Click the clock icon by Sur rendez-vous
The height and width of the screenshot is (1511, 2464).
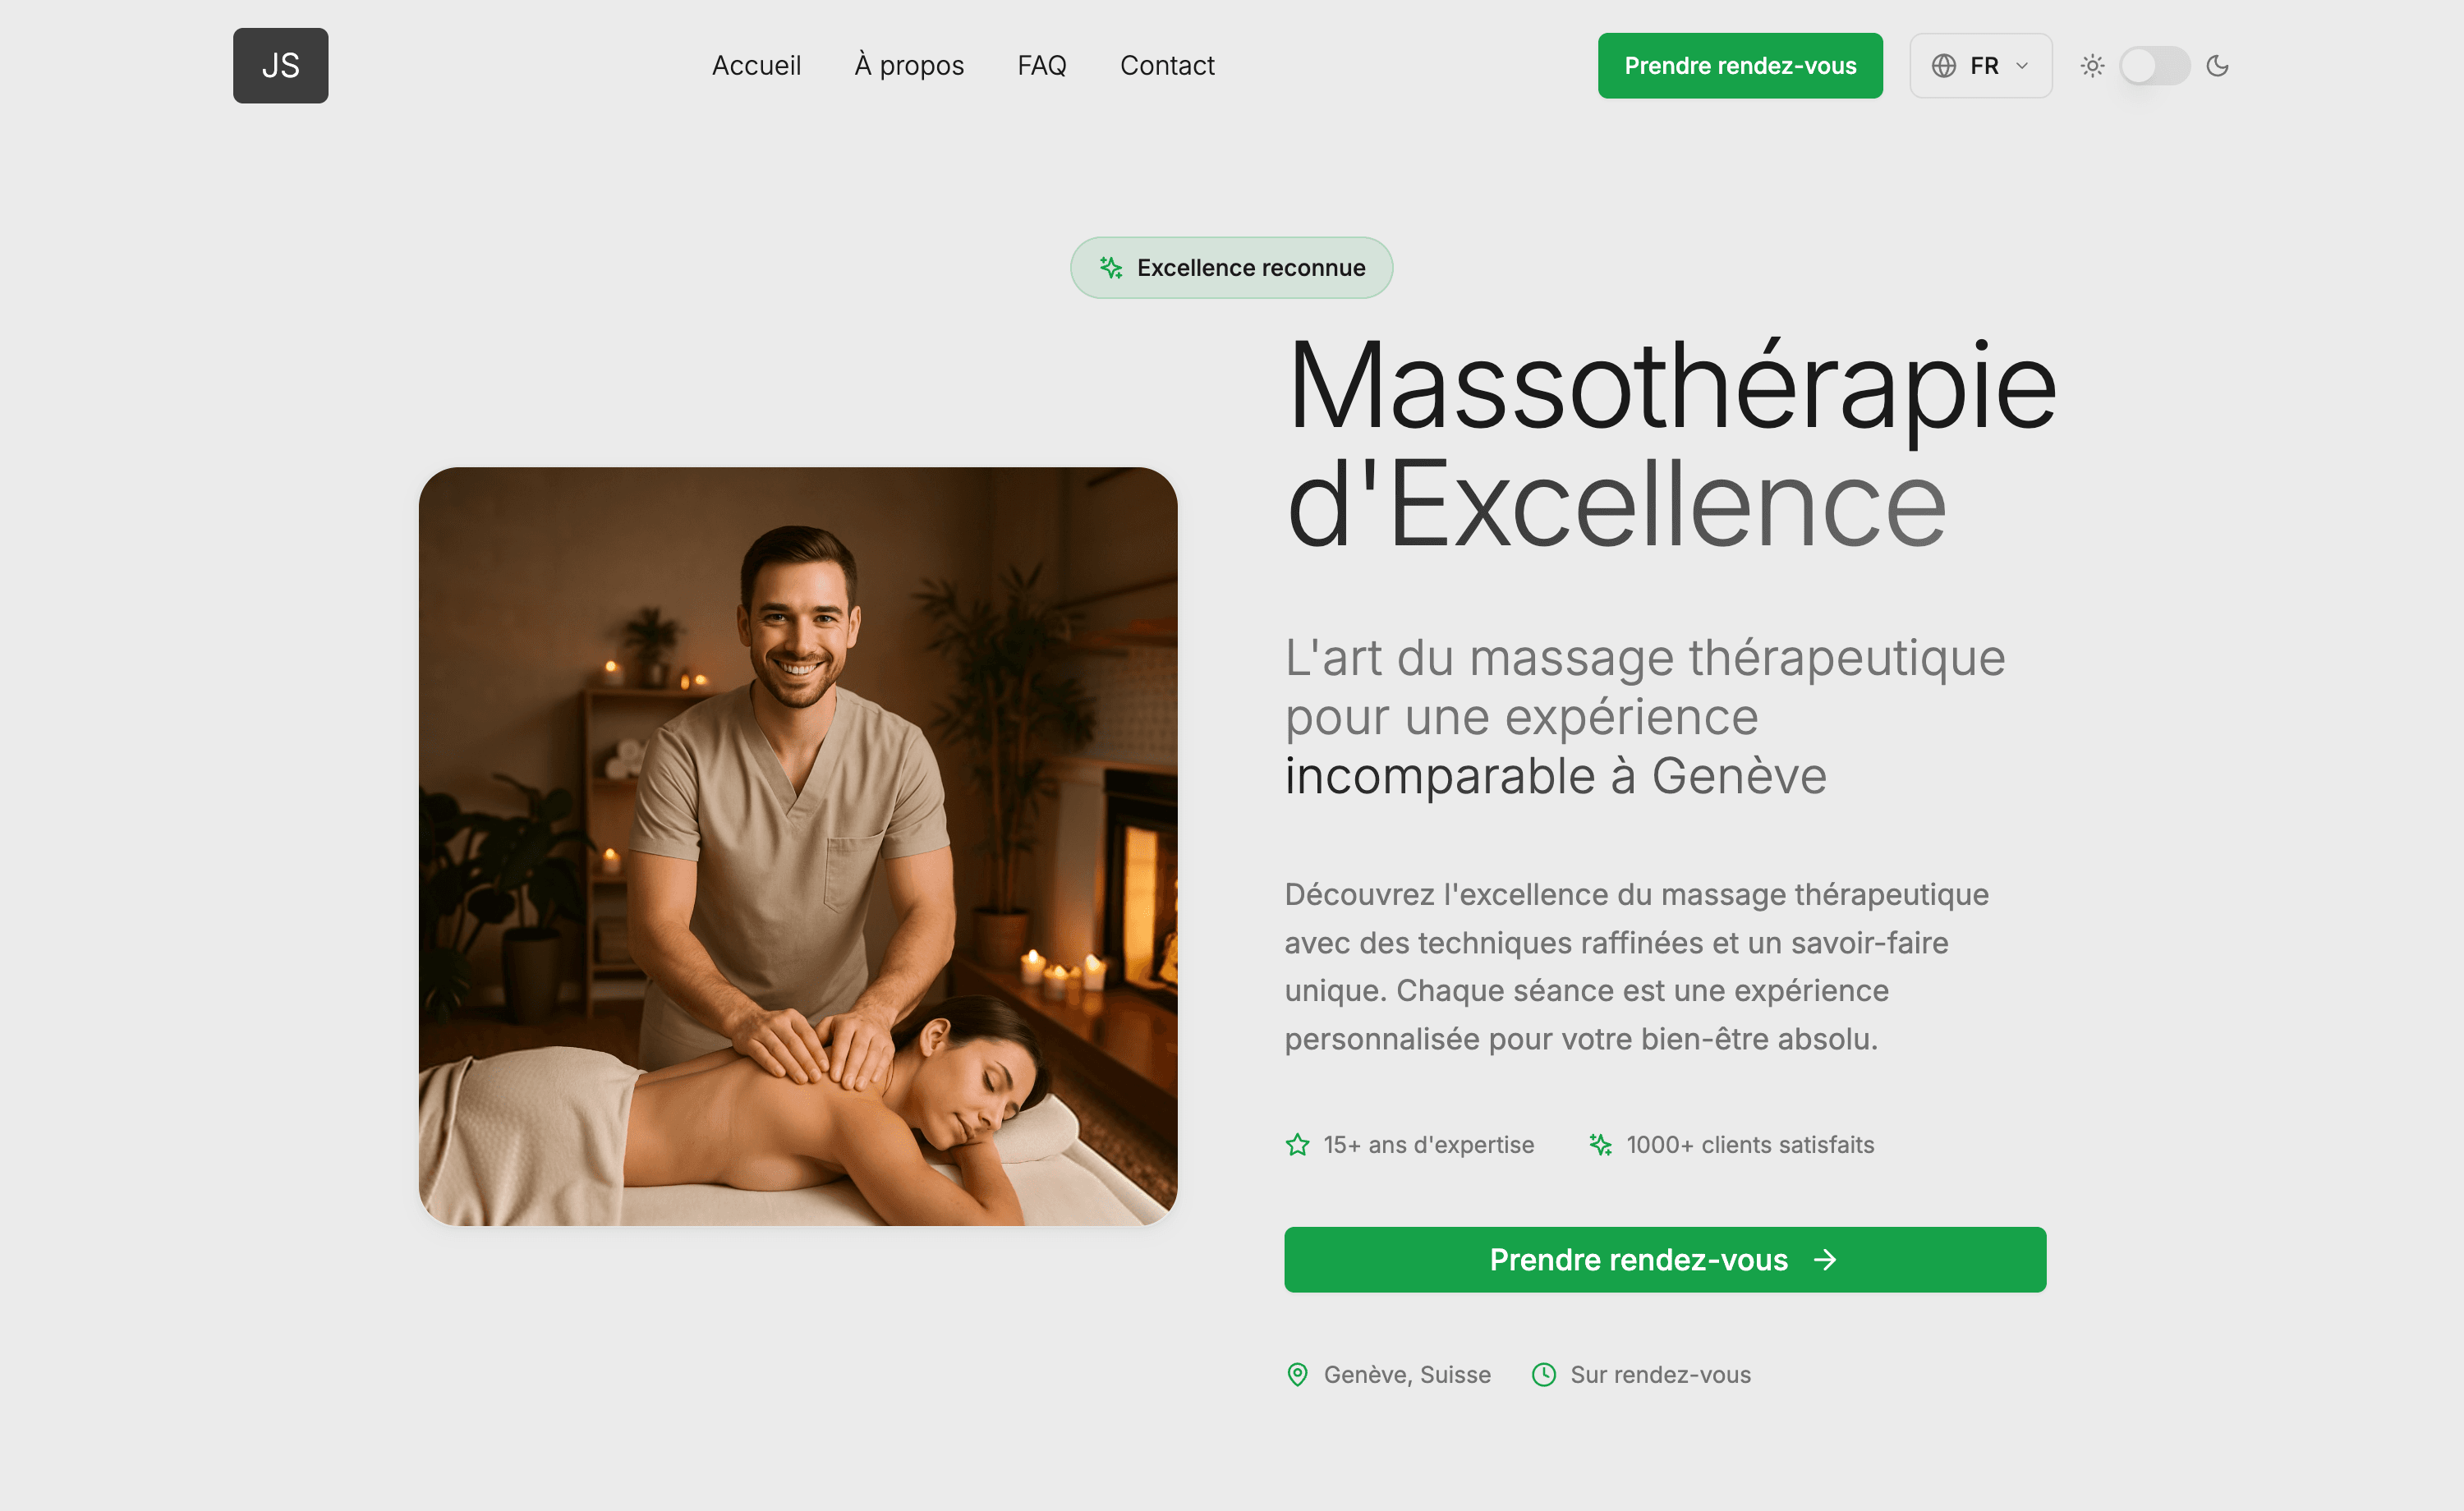1543,1374
